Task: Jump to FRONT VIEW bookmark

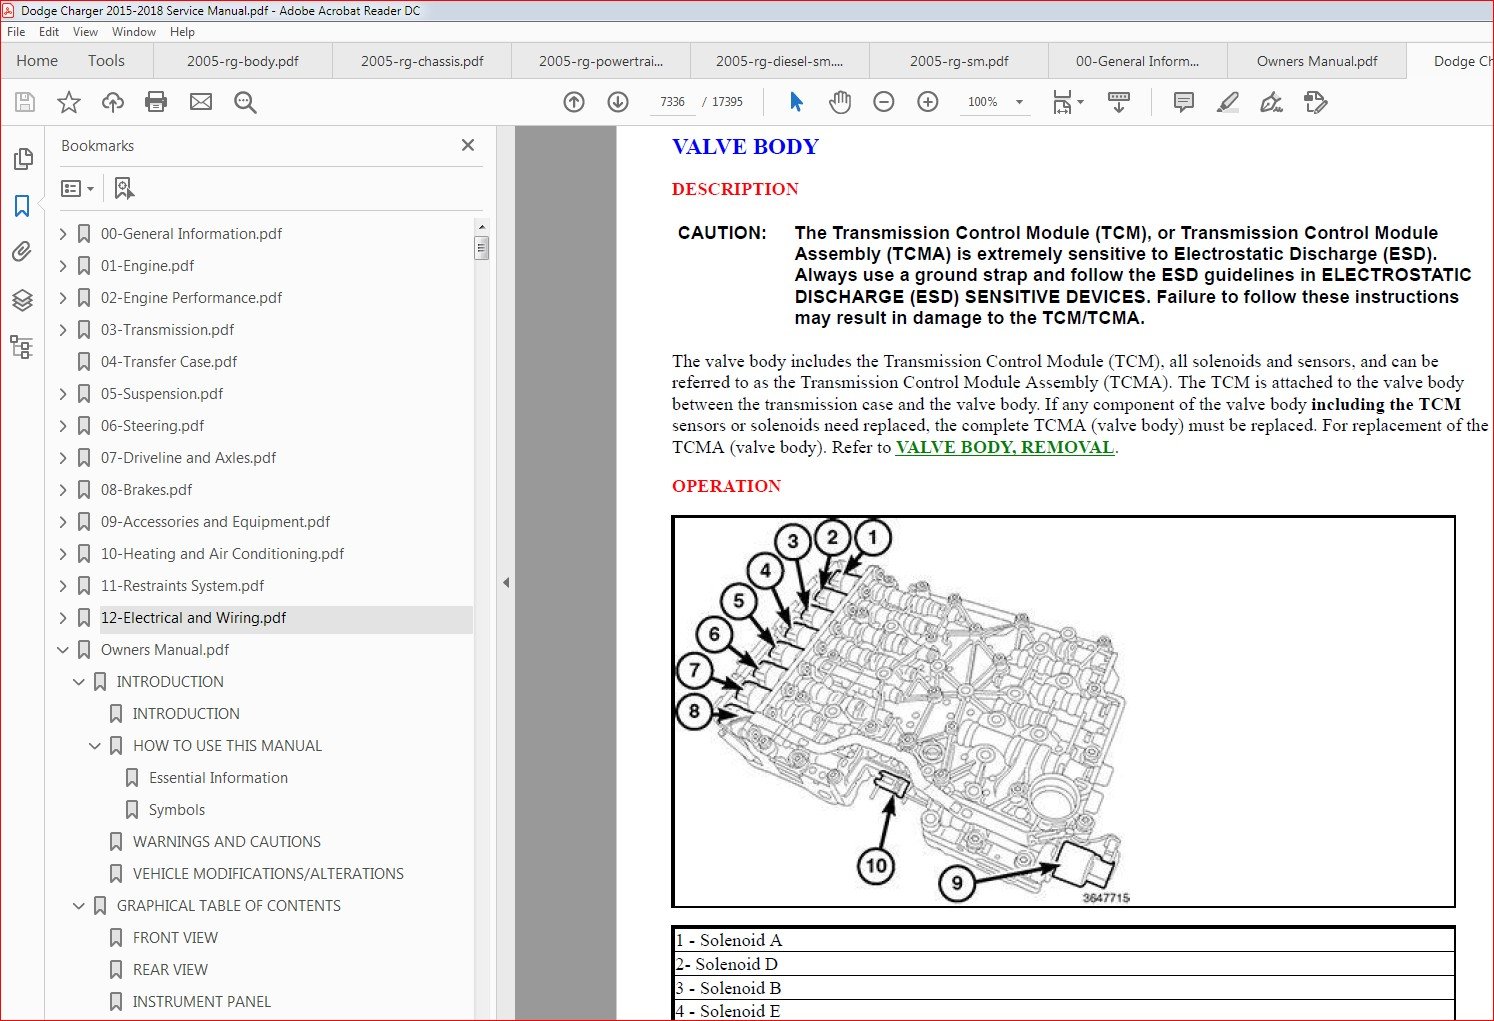Action: click(x=175, y=938)
